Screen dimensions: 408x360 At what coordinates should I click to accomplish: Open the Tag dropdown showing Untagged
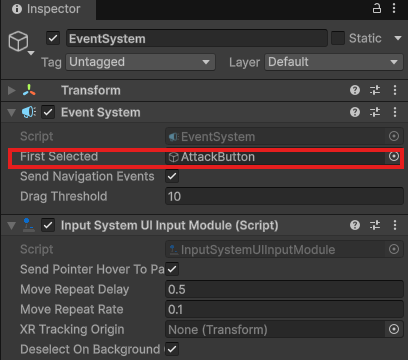click(x=141, y=62)
